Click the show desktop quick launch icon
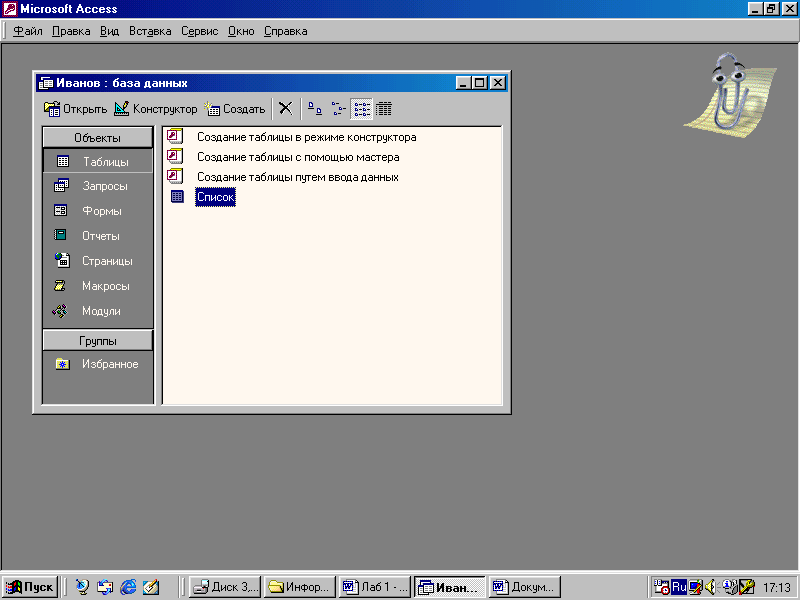The width and height of the screenshot is (800, 600). pyautogui.click(x=82, y=587)
